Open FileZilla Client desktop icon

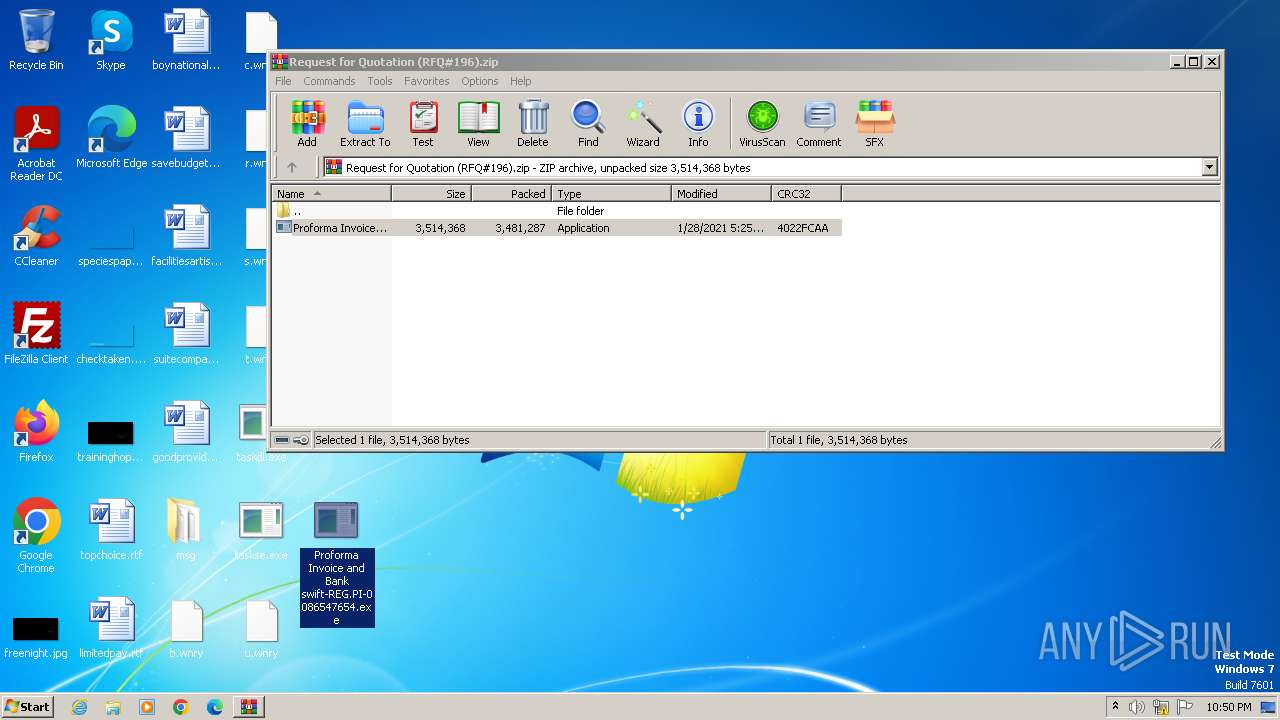tap(36, 334)
